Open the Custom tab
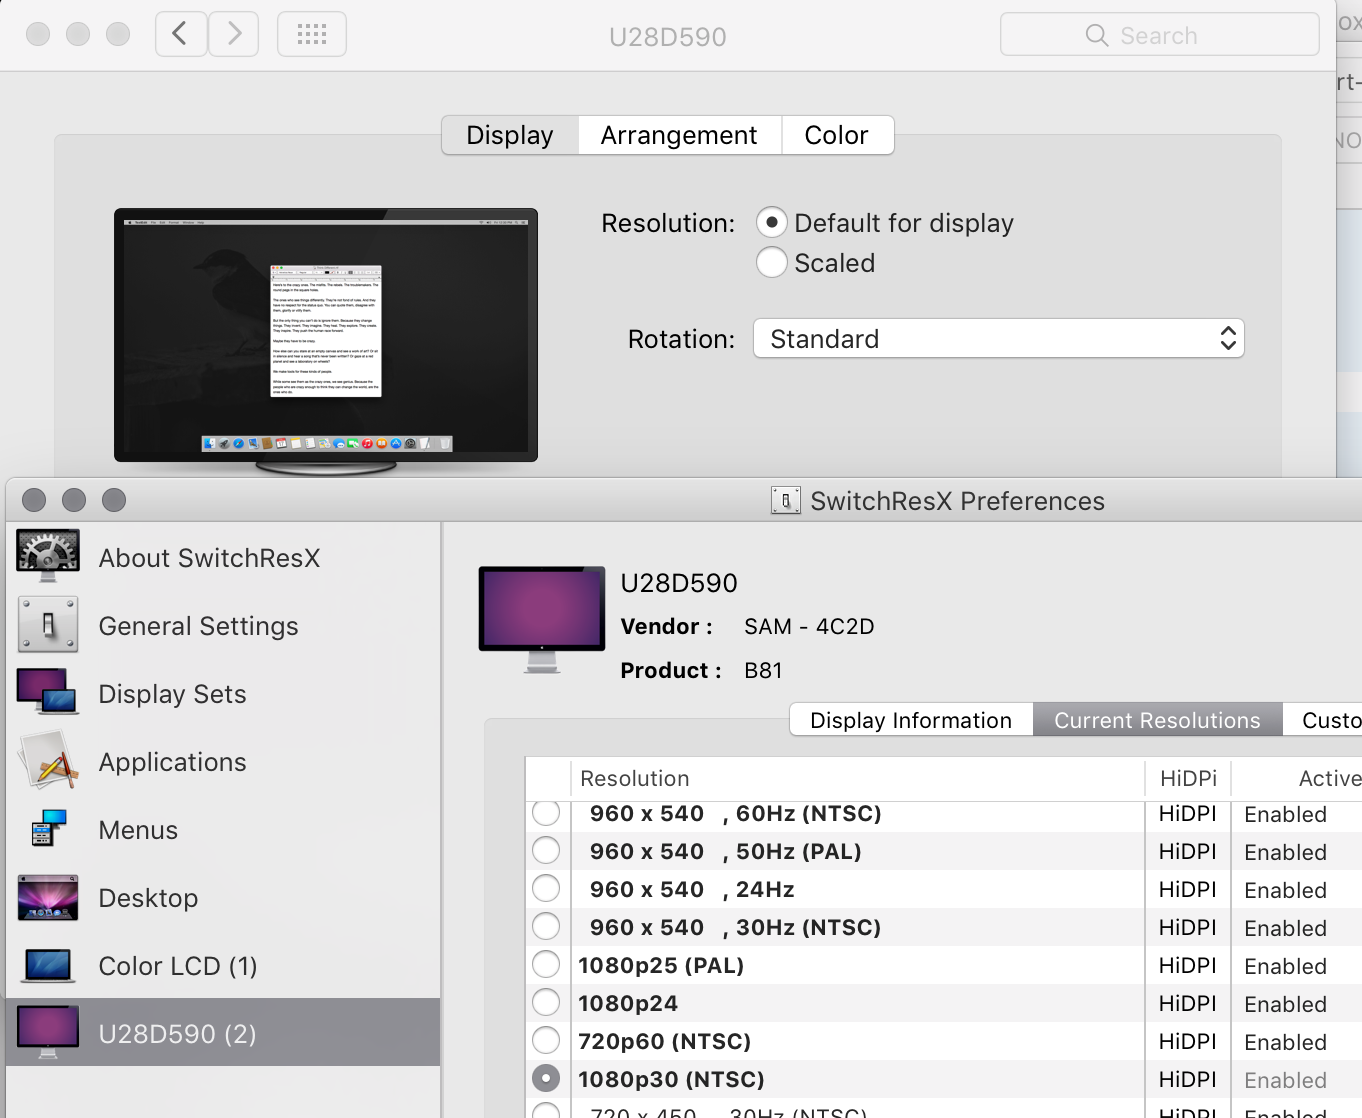The image size is (1362, 1118). 1325,720
